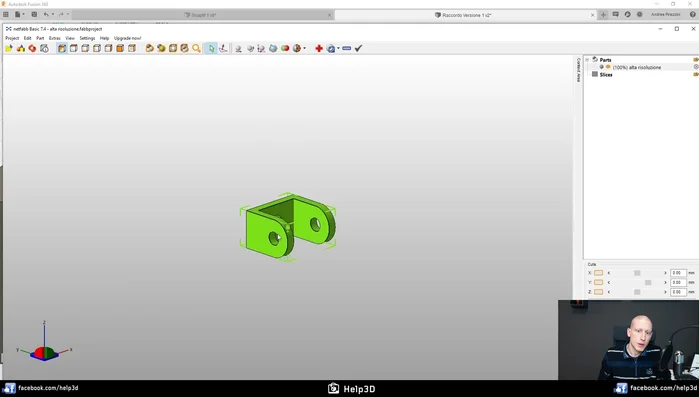Screen dimensions: 699x397
Task: Increase X cut with right arrow
Action: [x=666, y=273]
